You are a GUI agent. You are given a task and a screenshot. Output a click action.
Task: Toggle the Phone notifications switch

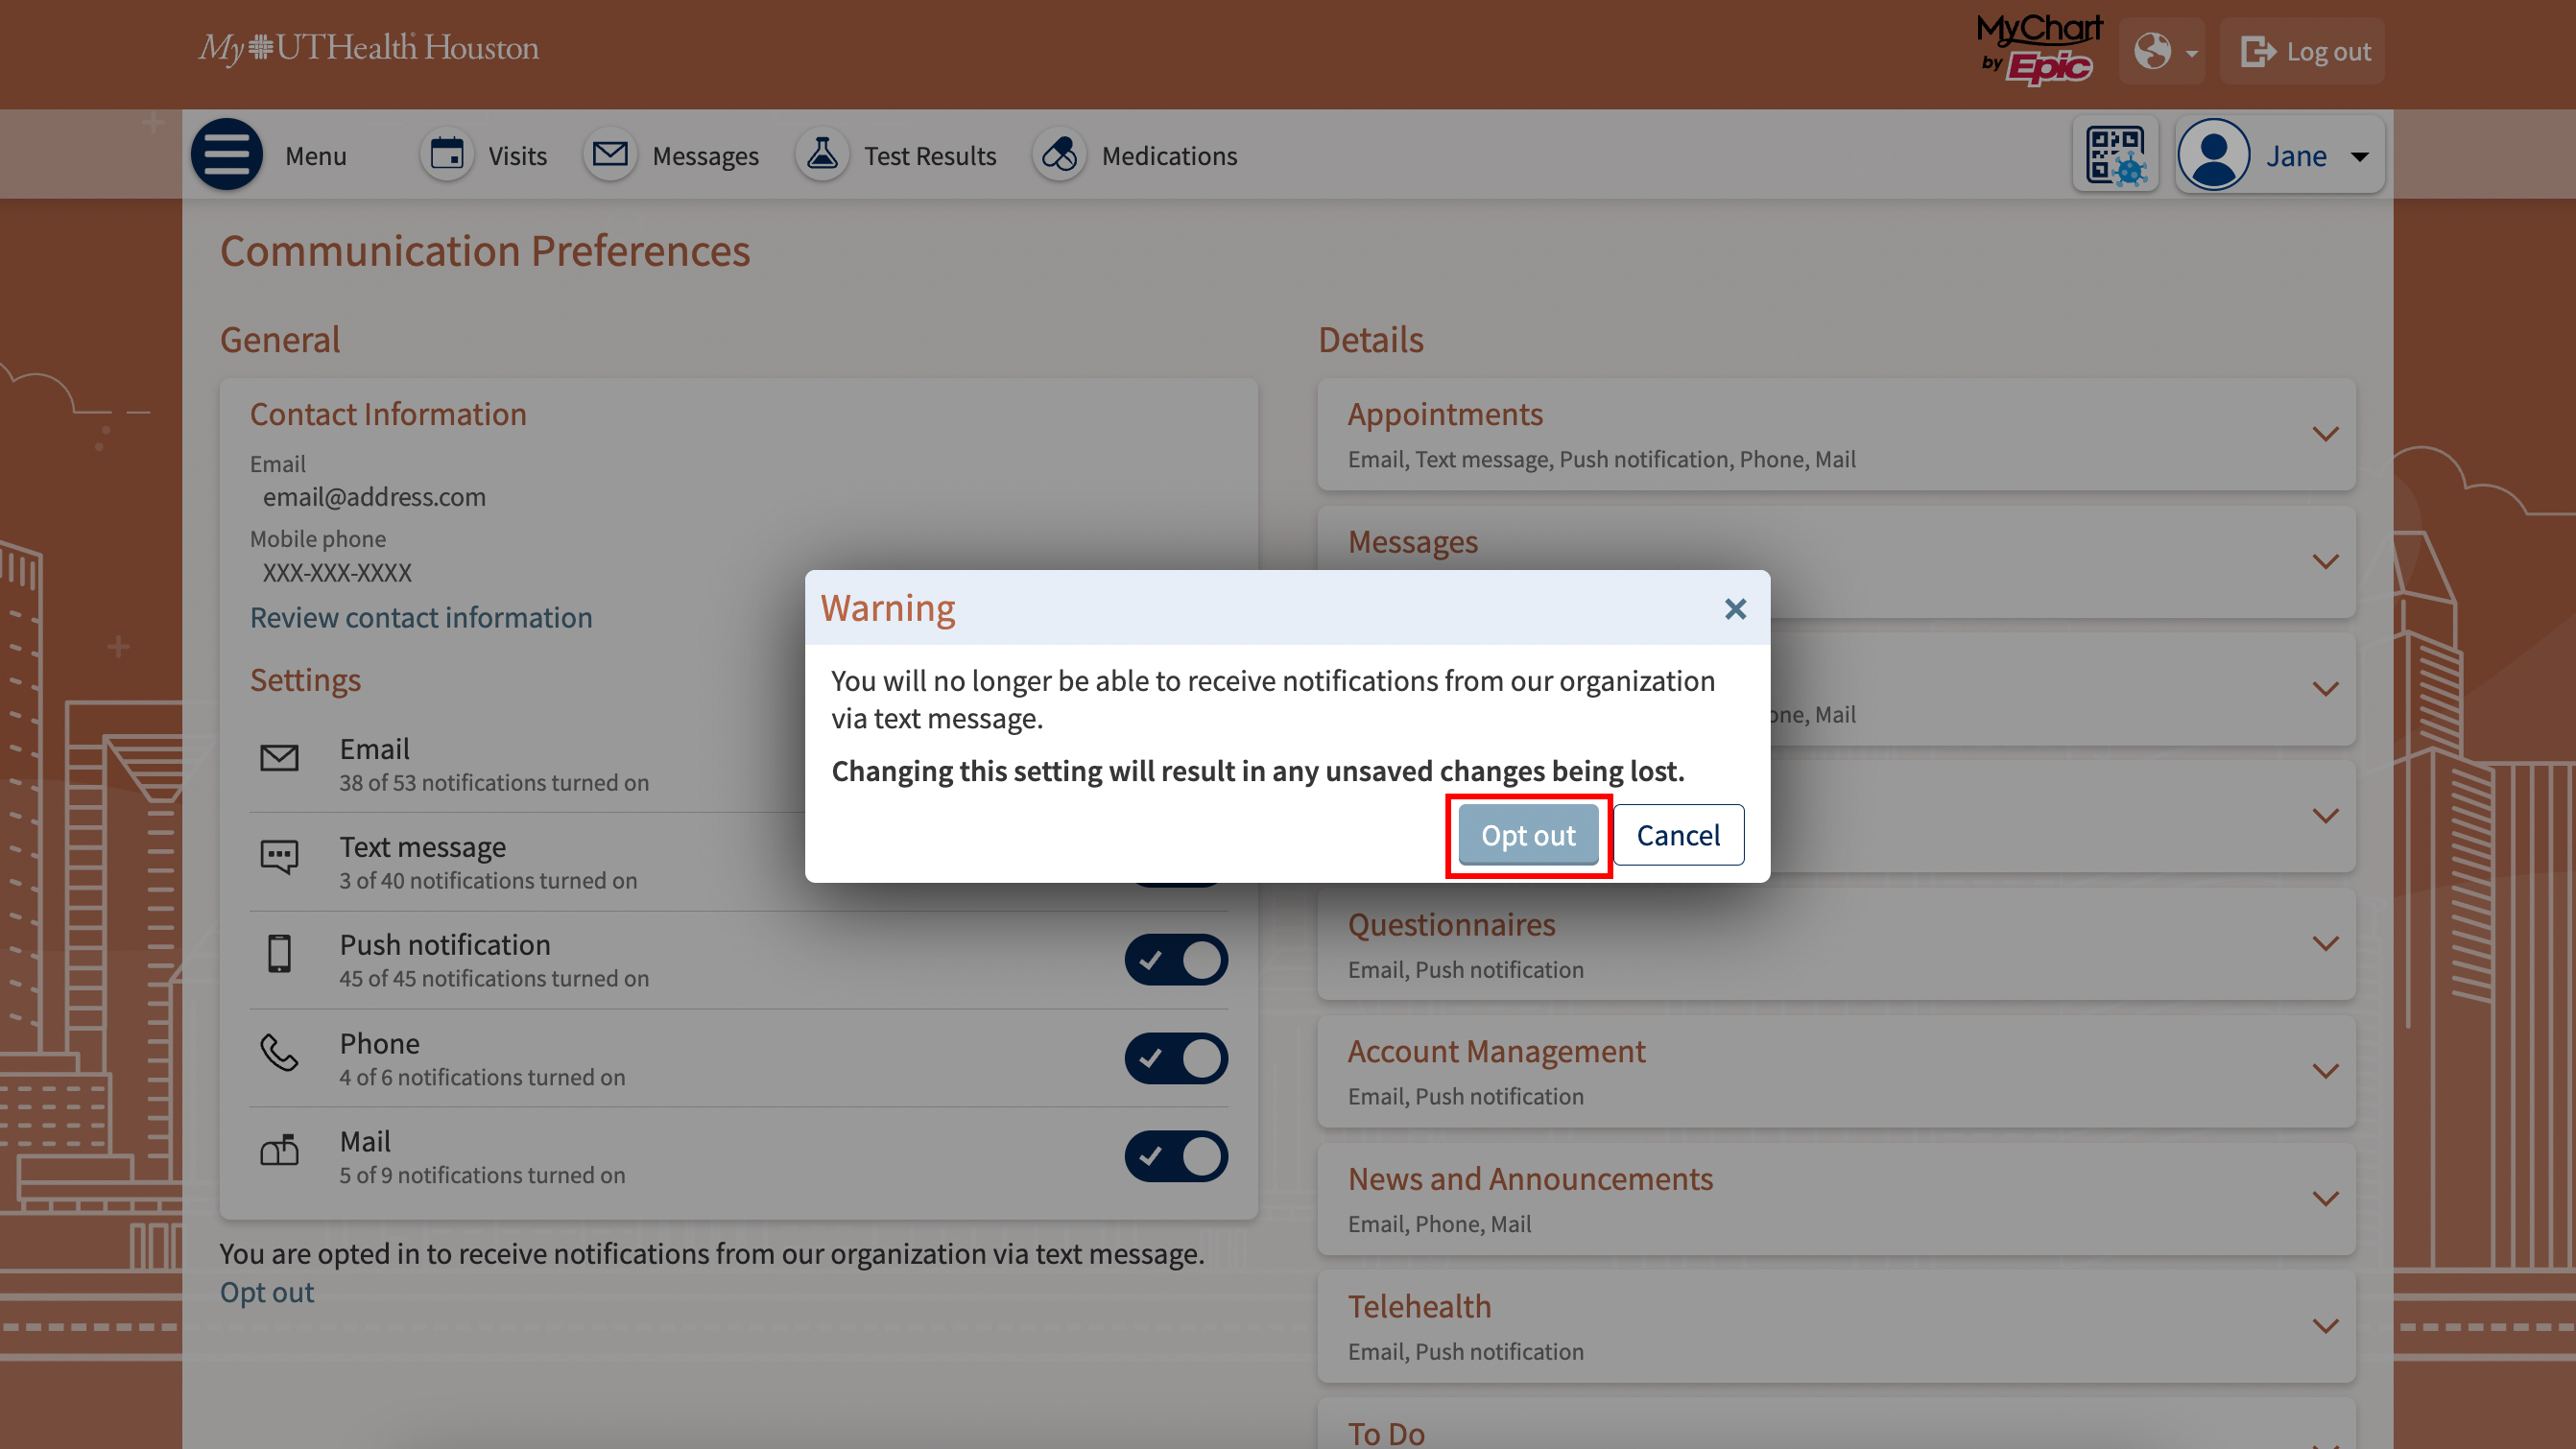1175,1058
